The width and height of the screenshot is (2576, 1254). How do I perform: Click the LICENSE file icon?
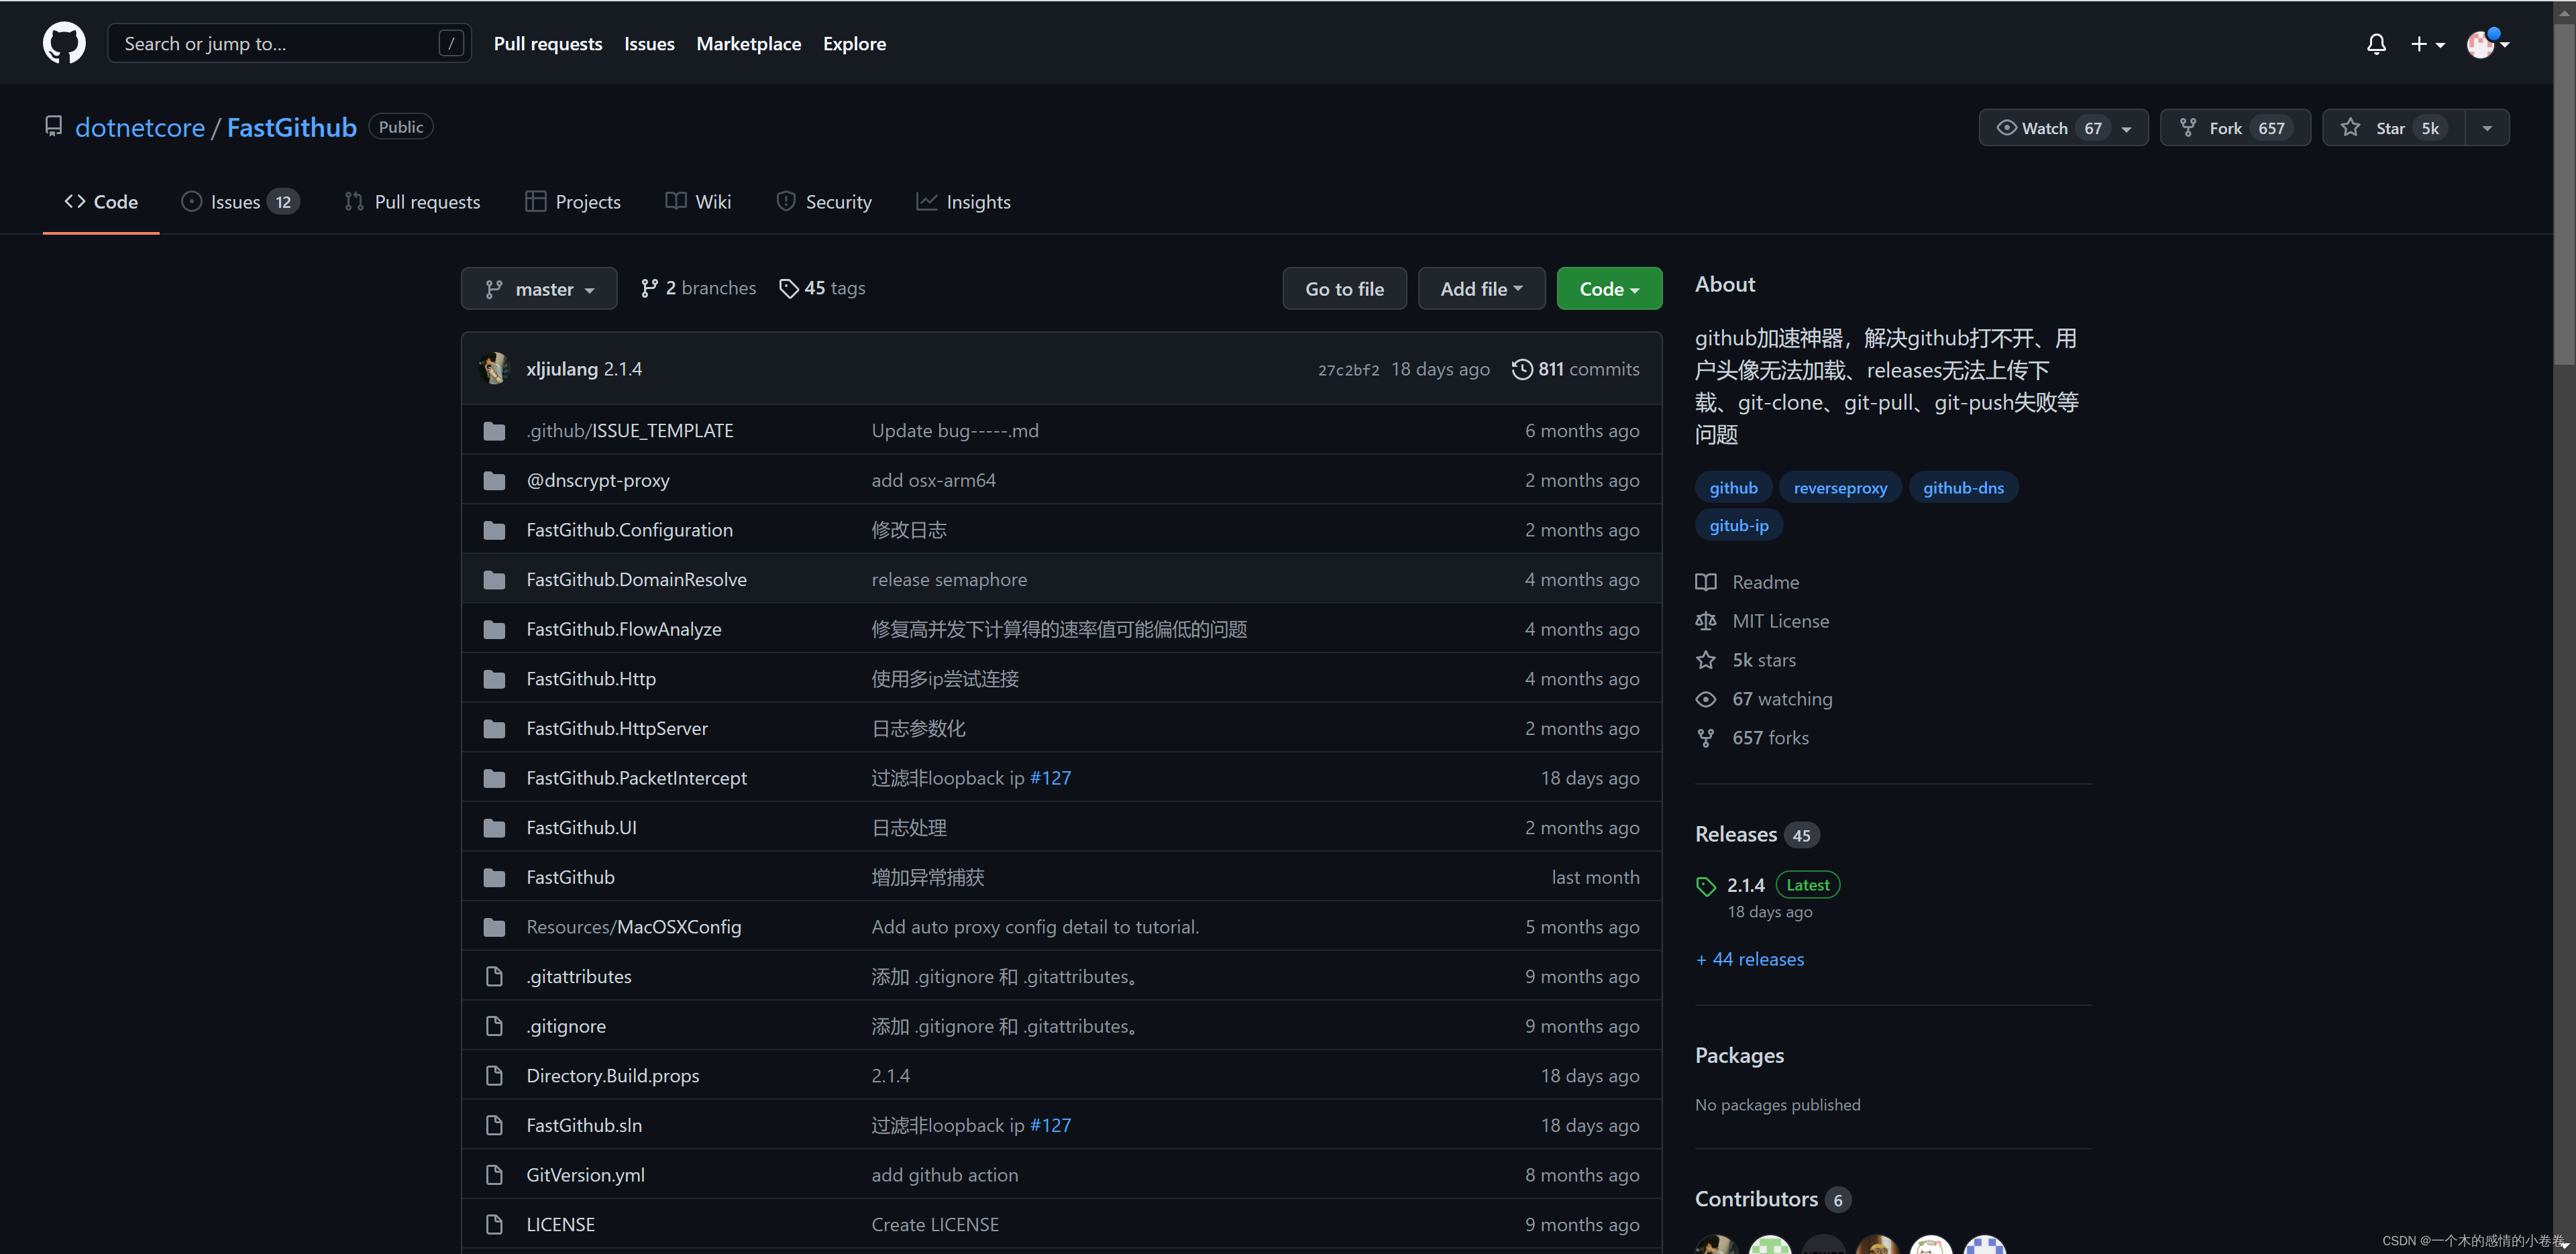point(494,1224)
